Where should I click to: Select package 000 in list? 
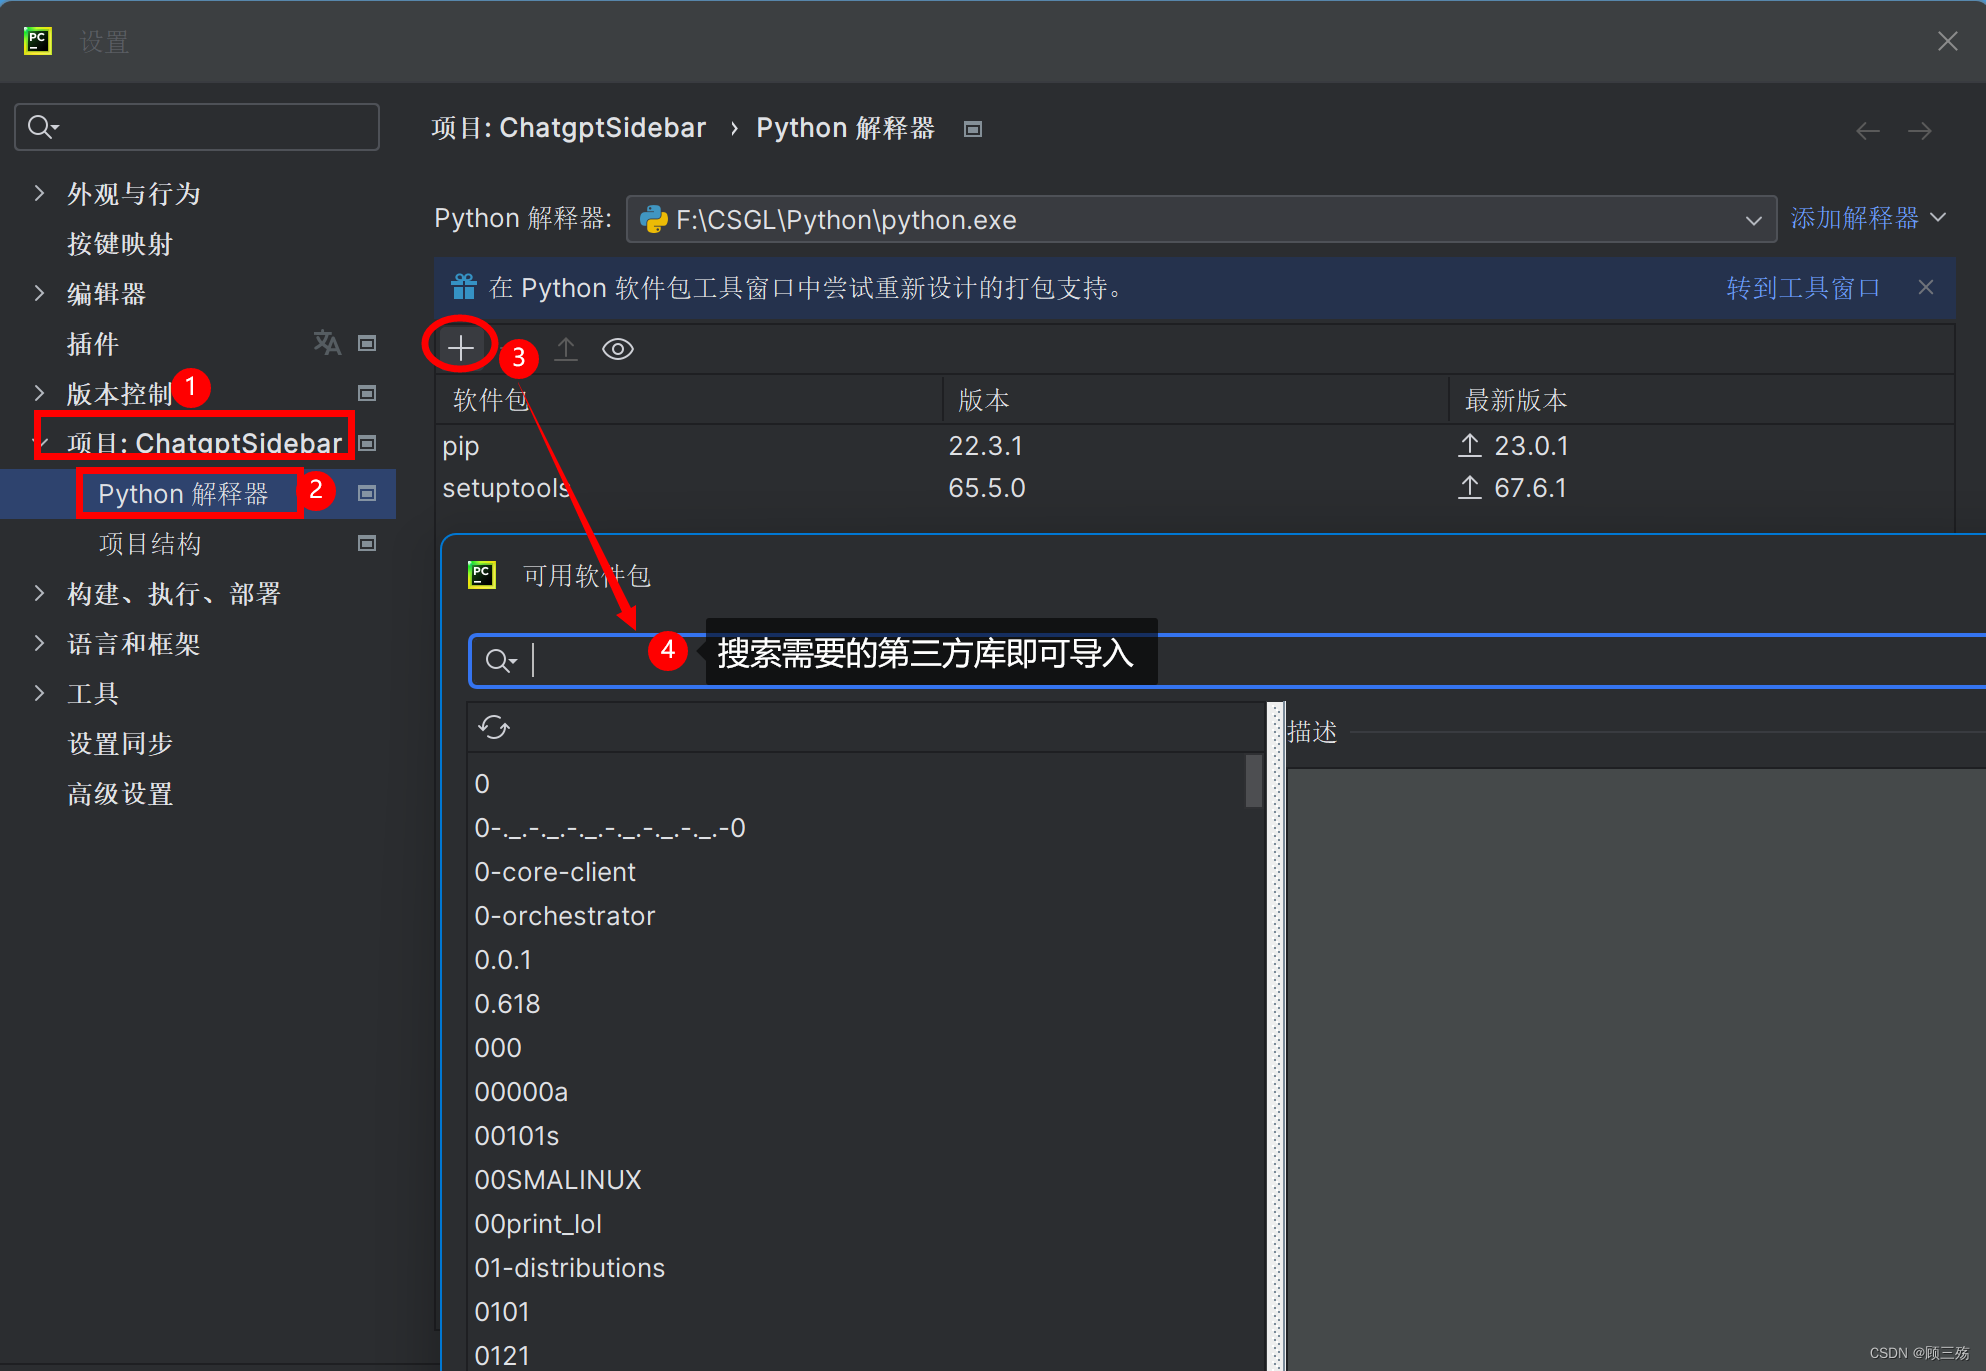(498, 1048)
